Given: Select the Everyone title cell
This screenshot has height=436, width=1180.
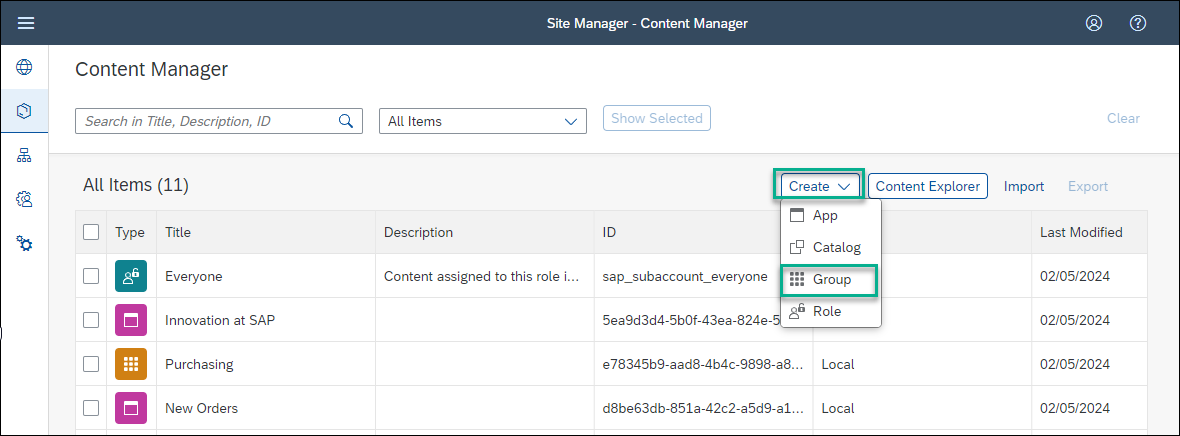Looking at the screenshot, I should point(266,276).
